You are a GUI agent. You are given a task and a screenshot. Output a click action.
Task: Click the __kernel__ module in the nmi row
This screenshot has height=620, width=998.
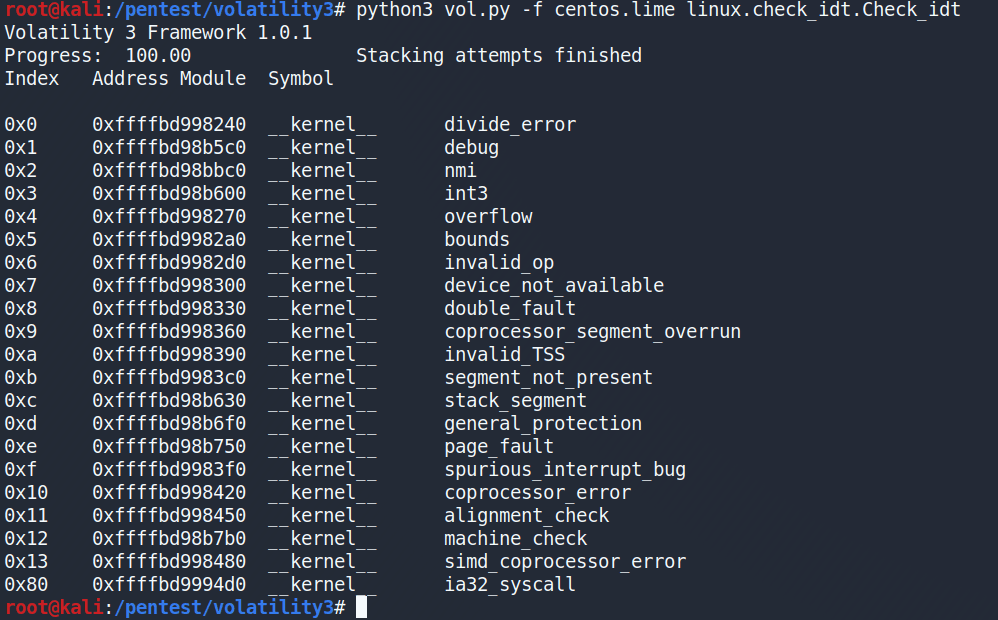(x=323, y=171)
